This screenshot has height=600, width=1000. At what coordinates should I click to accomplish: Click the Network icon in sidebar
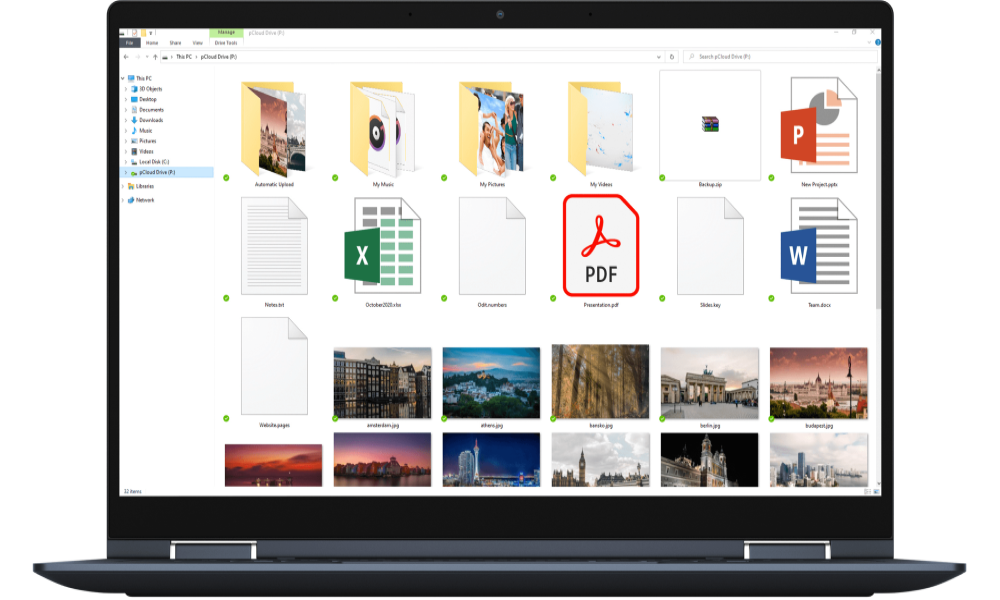[x=131, y=200]
